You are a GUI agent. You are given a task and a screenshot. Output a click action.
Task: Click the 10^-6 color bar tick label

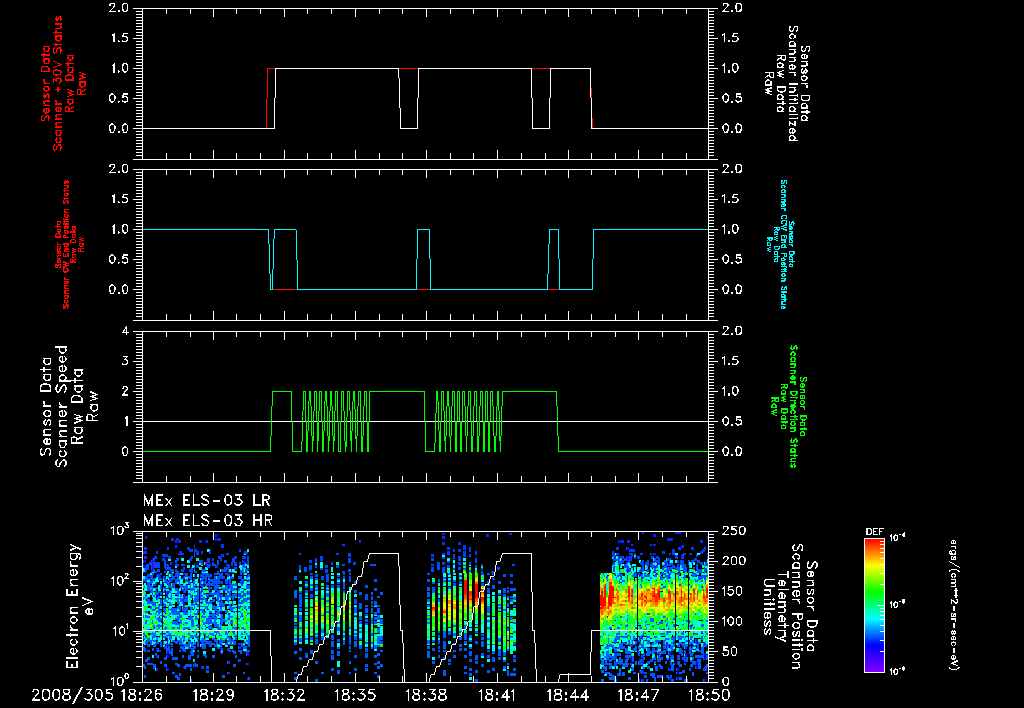pos(898,671)
